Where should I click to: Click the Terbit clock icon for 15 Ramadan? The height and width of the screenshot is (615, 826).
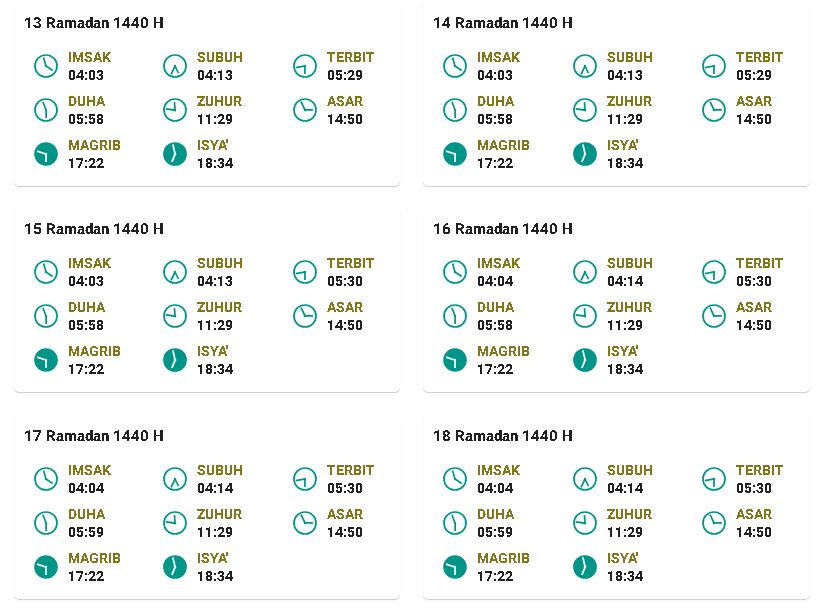click(x=304, y=272)
